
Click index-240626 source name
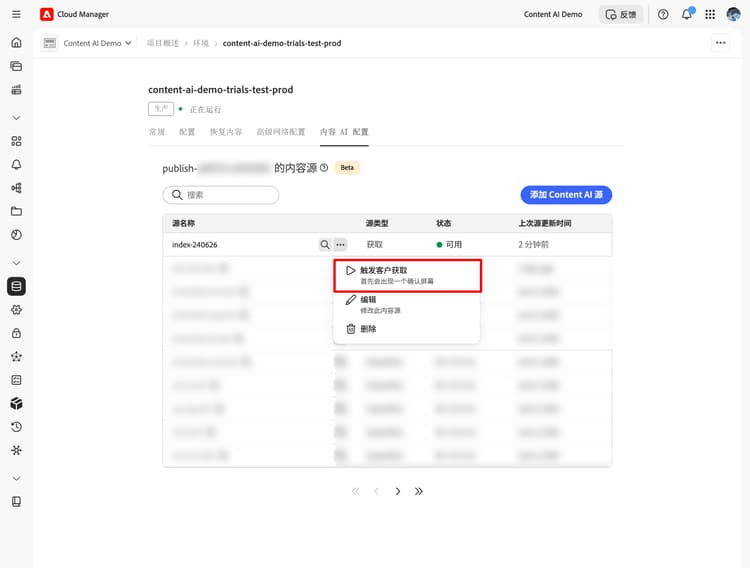(x=195, y=245)
